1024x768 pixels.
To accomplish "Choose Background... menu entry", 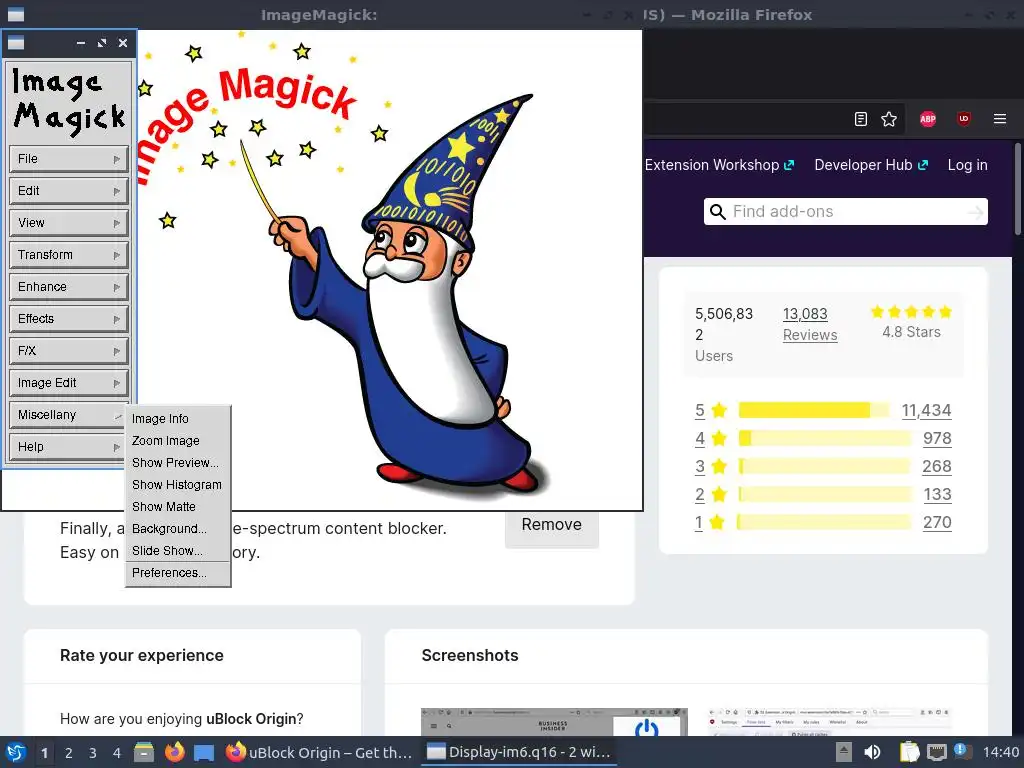I will coord(178,529).
